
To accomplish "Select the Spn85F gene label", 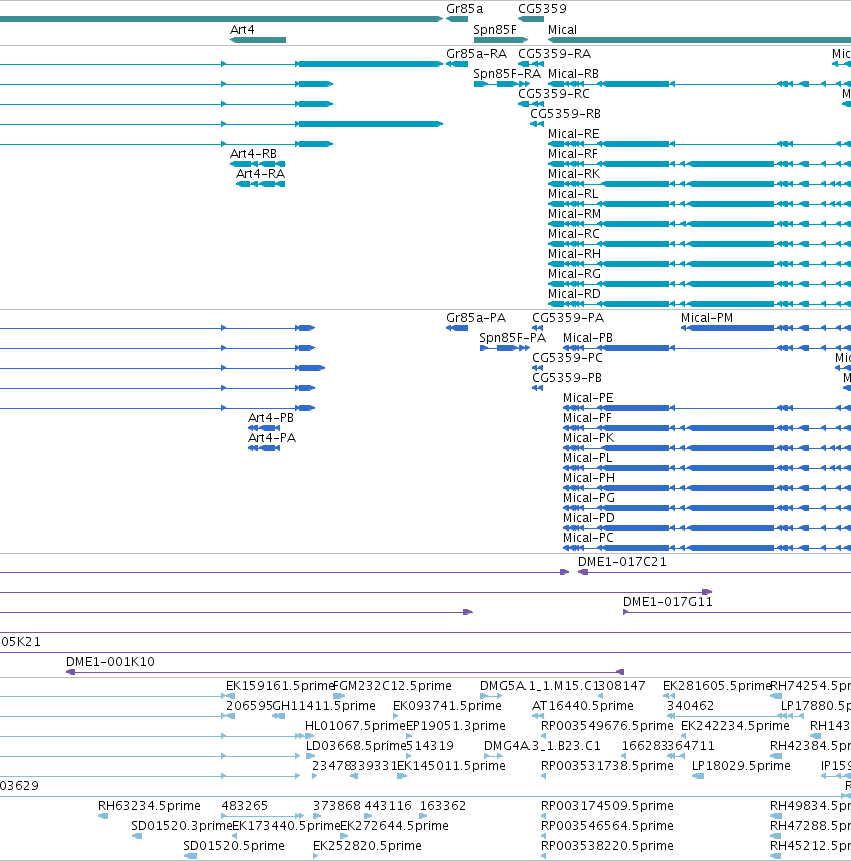I will pyautogui.click(x=495, y=30).
